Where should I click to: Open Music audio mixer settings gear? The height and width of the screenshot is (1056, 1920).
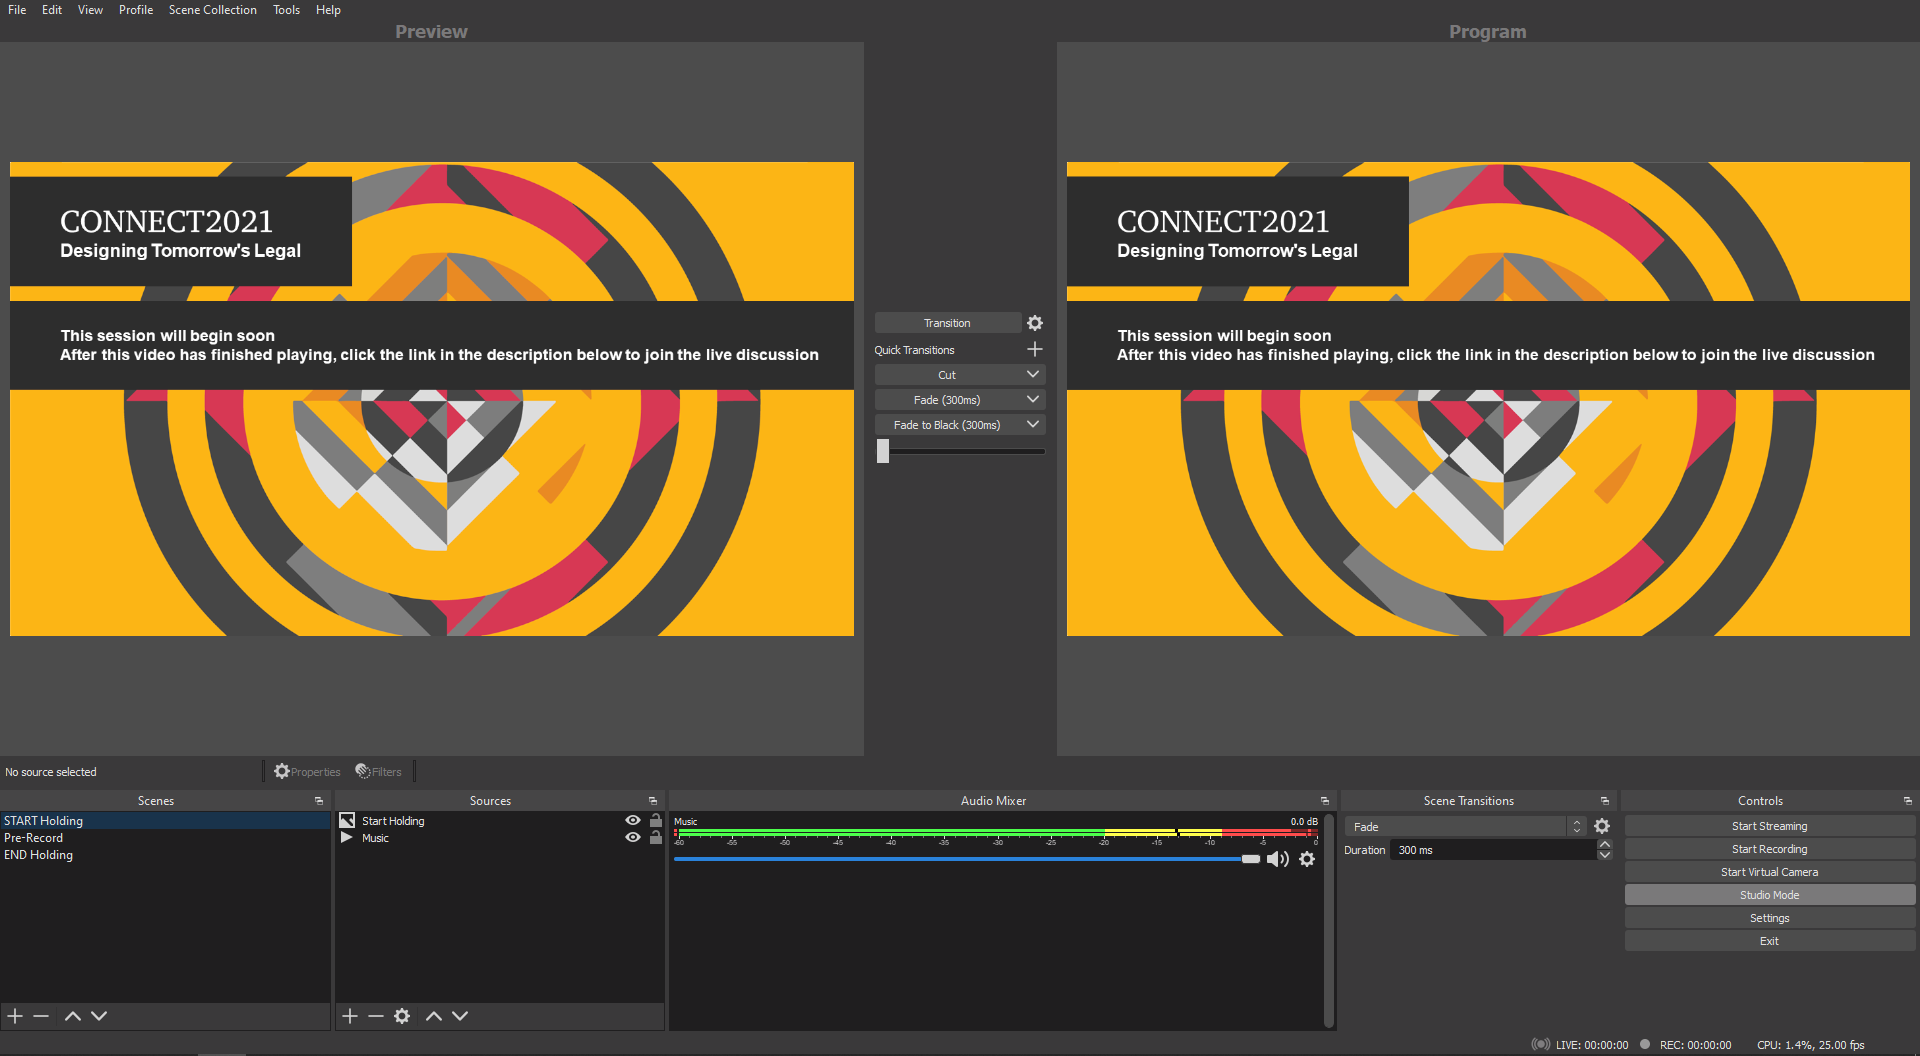pyautogui.click(x=1307, y=859)
